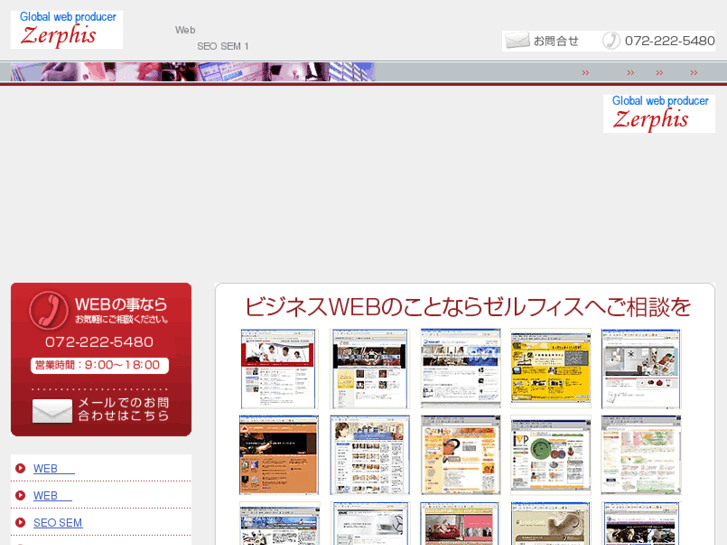The image size is (727, 545).
Task: Open the rightmost thumbnail in the top gallery row
Action: coord(640,367)
